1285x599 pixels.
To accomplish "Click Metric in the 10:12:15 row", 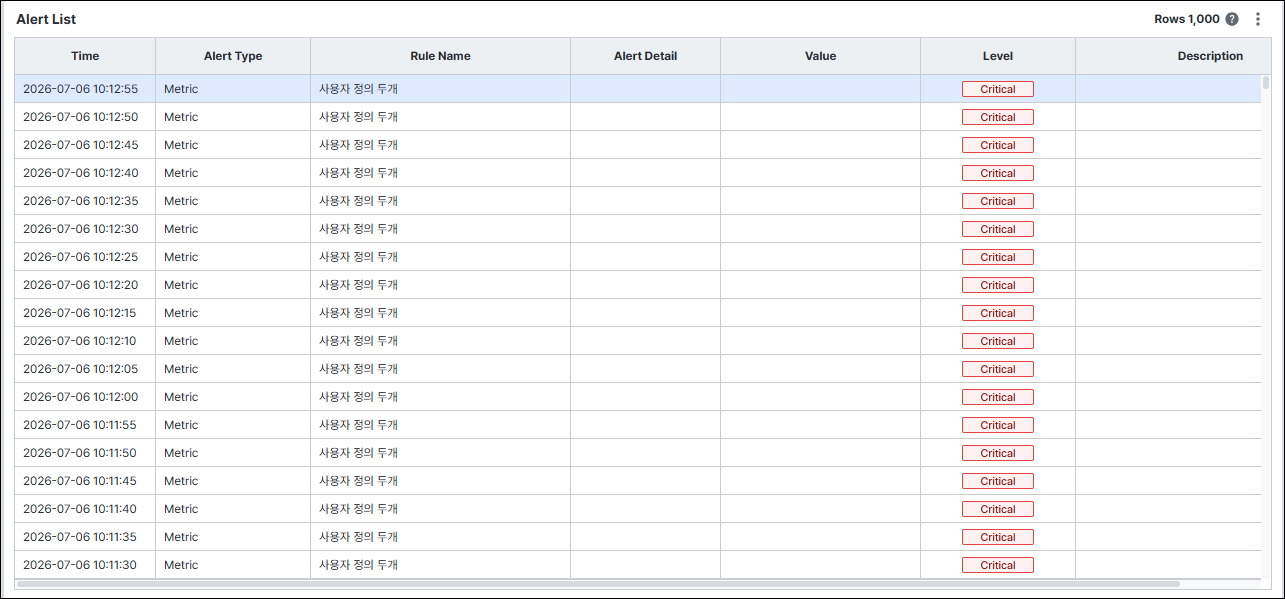I will coord(181,313).
